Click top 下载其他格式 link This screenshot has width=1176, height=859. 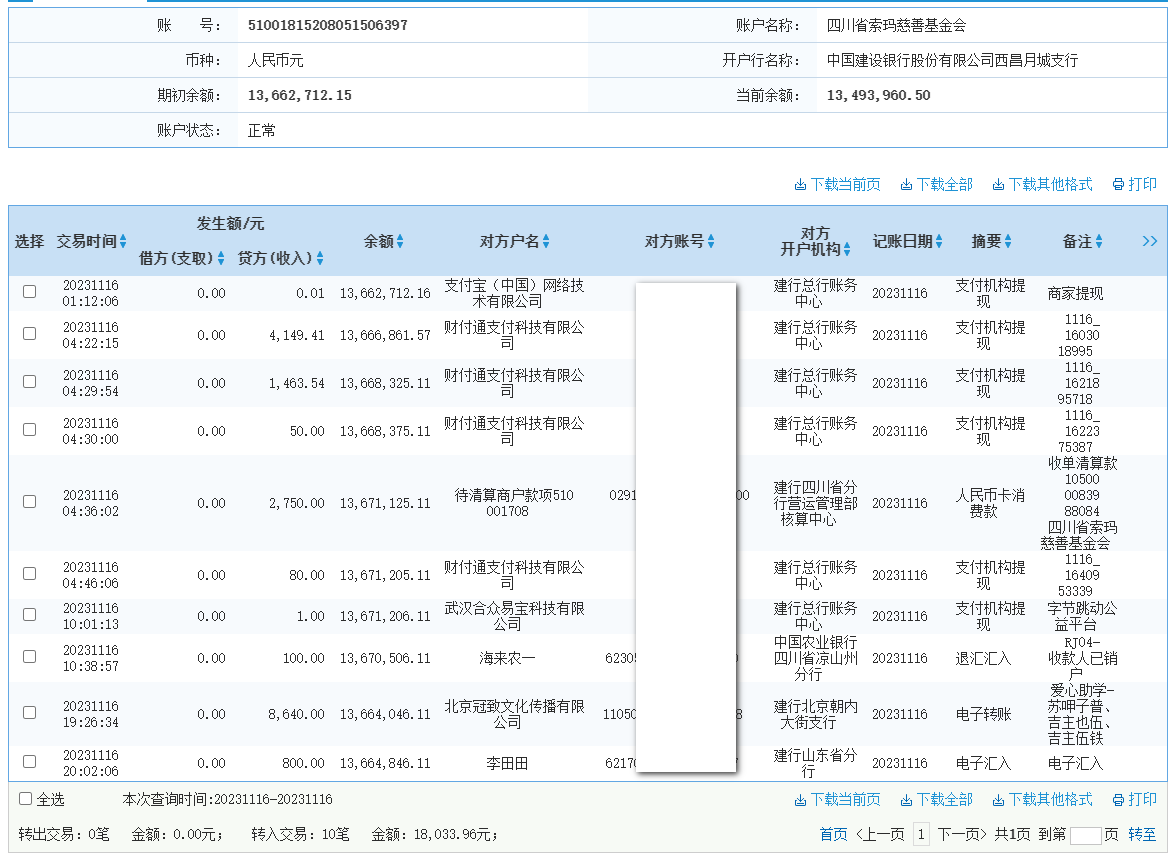tap(1050, 185)
